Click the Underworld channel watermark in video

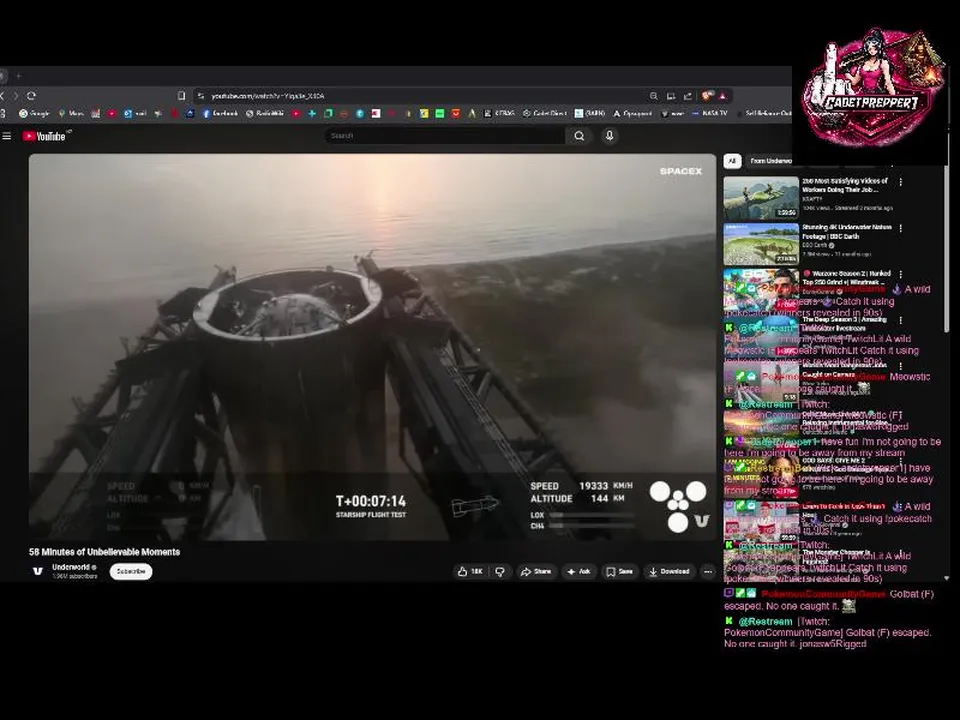point(702,521)
